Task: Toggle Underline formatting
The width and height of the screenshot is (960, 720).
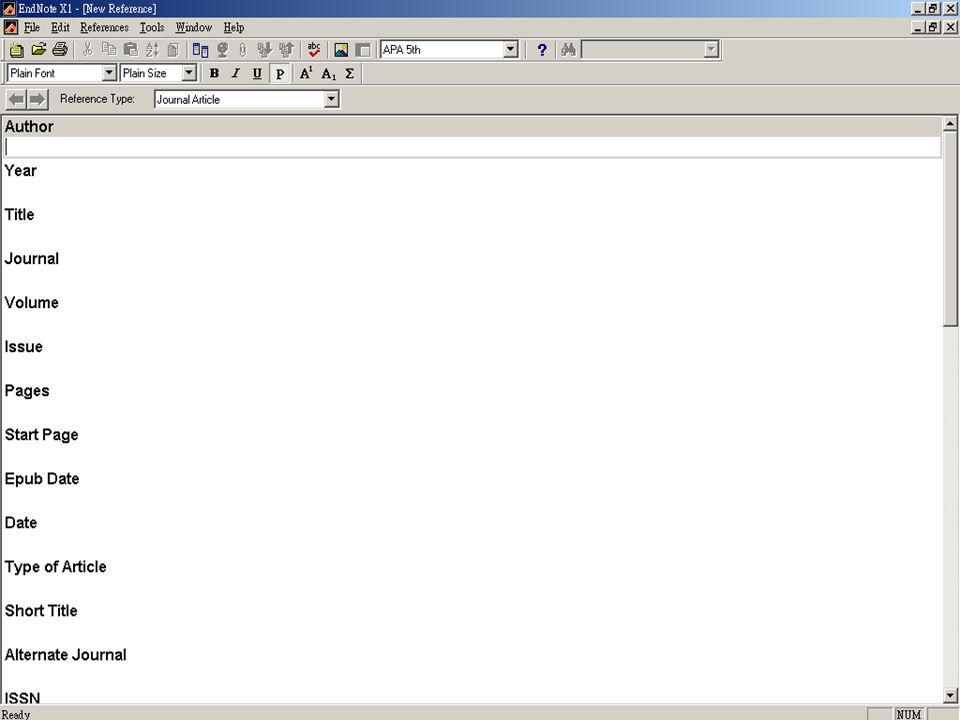Action: click(257, 73)
